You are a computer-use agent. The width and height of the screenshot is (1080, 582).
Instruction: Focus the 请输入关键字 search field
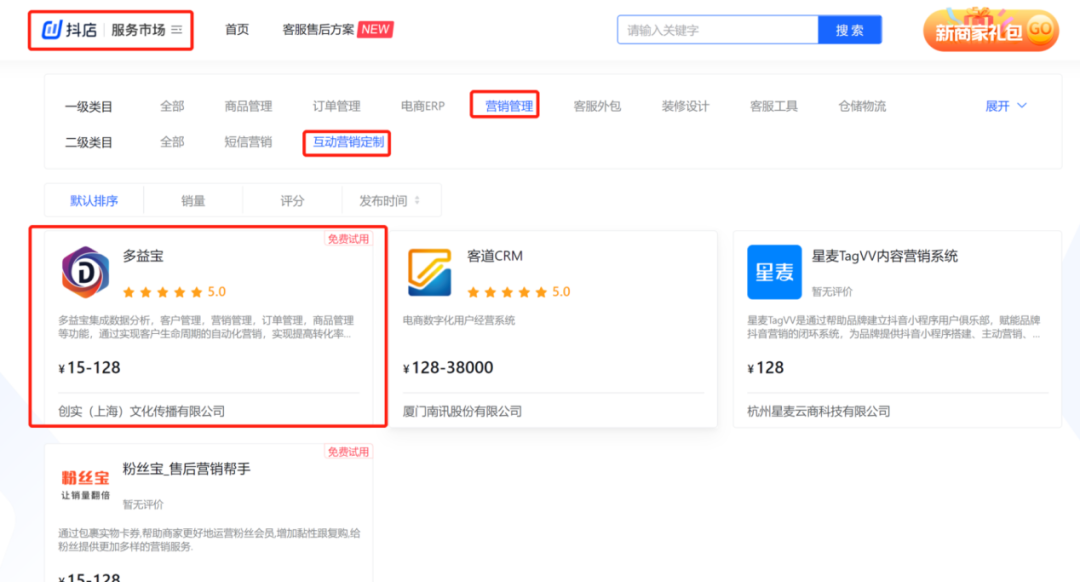(x=718, y=30)
